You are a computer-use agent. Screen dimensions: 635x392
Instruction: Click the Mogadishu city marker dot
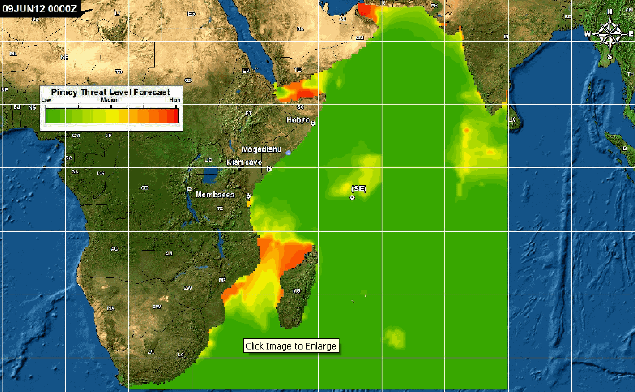[x=288, y=153]
